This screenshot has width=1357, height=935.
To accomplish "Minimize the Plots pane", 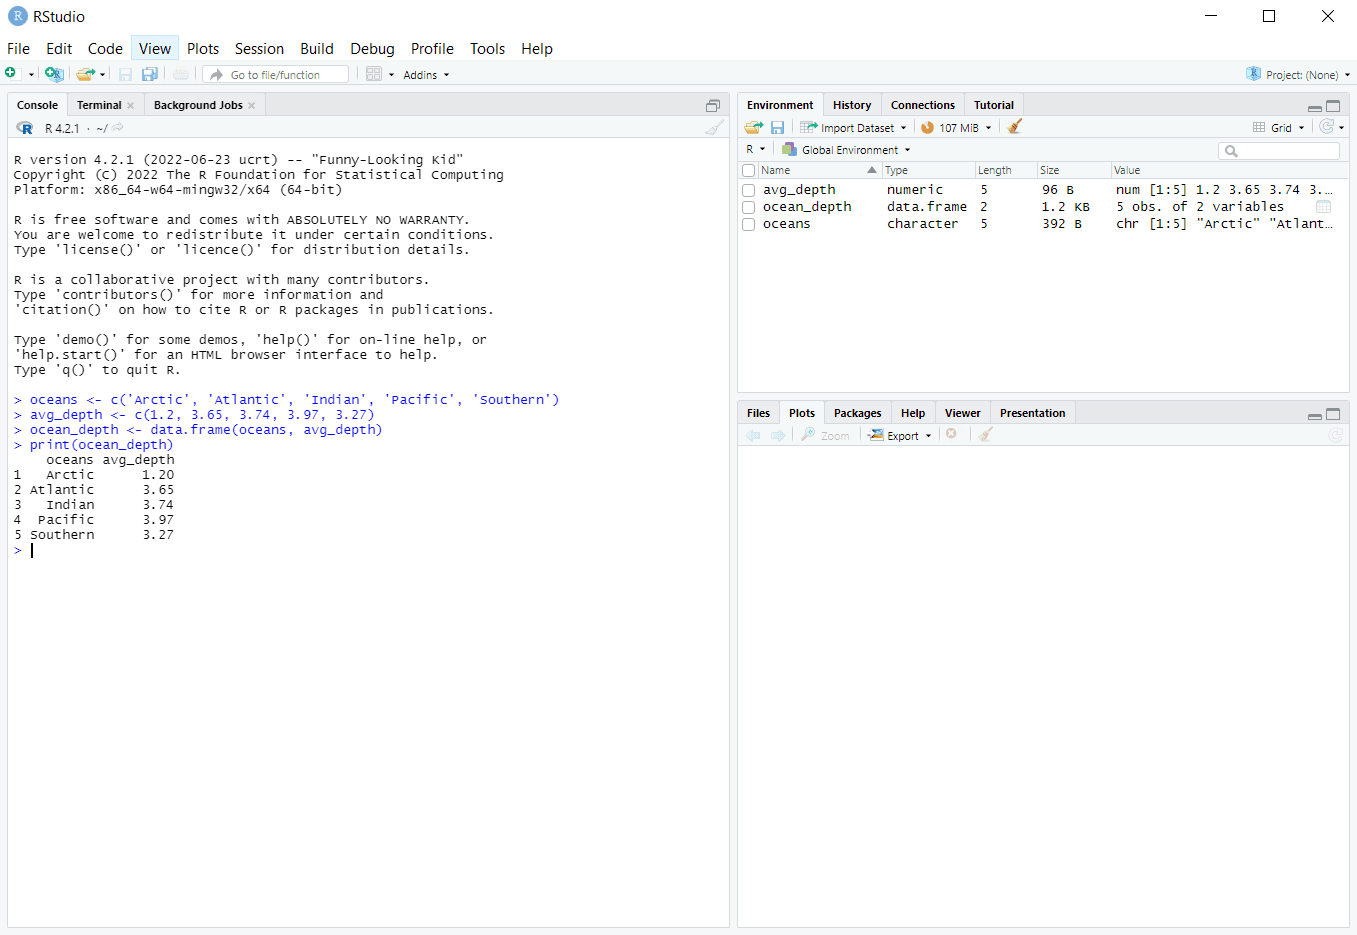I will tap(1315, 415).
